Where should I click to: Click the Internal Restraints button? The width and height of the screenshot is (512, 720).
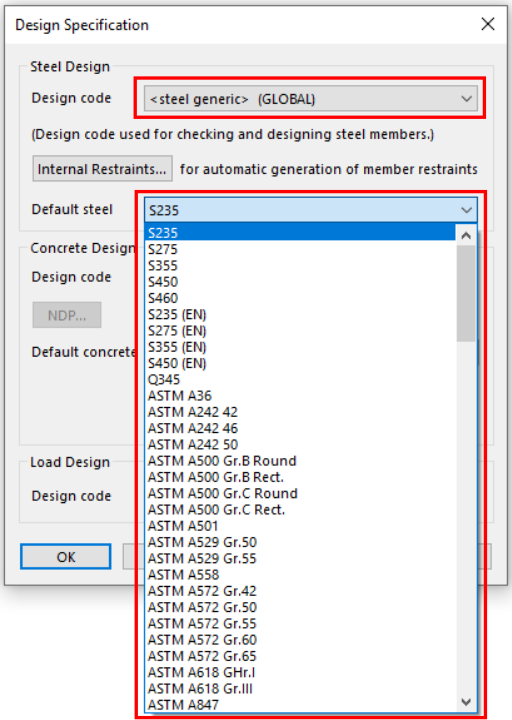click(102, 169)
